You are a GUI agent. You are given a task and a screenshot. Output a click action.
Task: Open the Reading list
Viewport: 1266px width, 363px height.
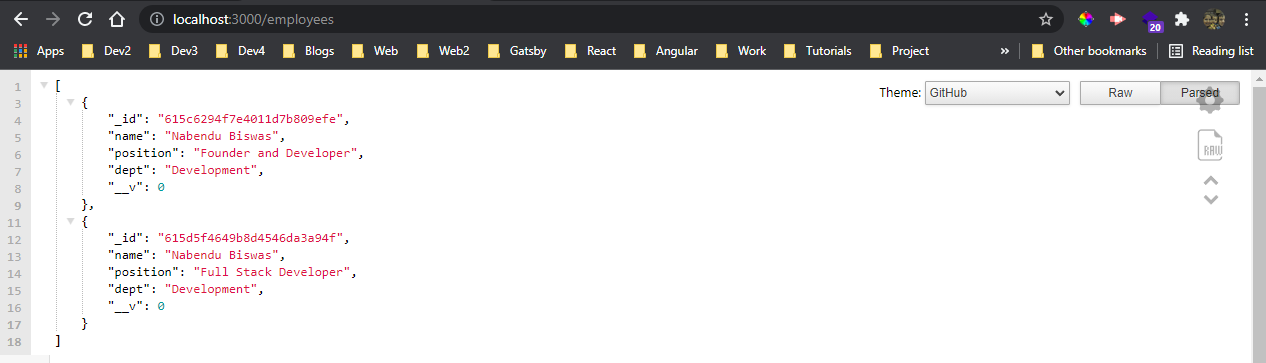[x=1211, y=50]
